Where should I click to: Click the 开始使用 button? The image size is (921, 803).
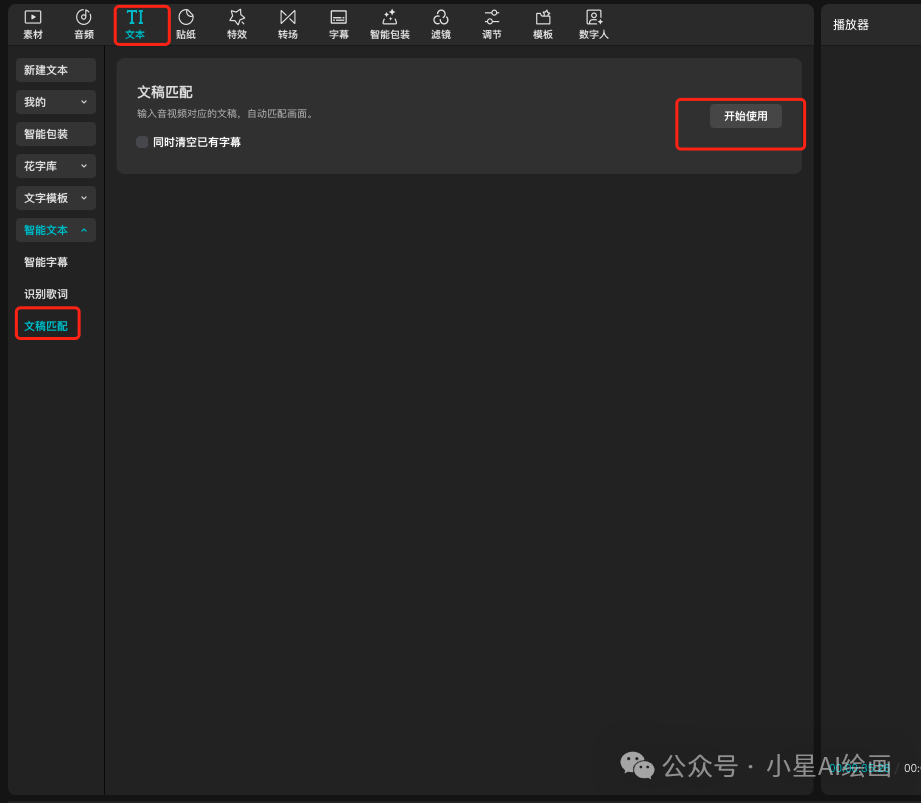[x=745, y=116]
